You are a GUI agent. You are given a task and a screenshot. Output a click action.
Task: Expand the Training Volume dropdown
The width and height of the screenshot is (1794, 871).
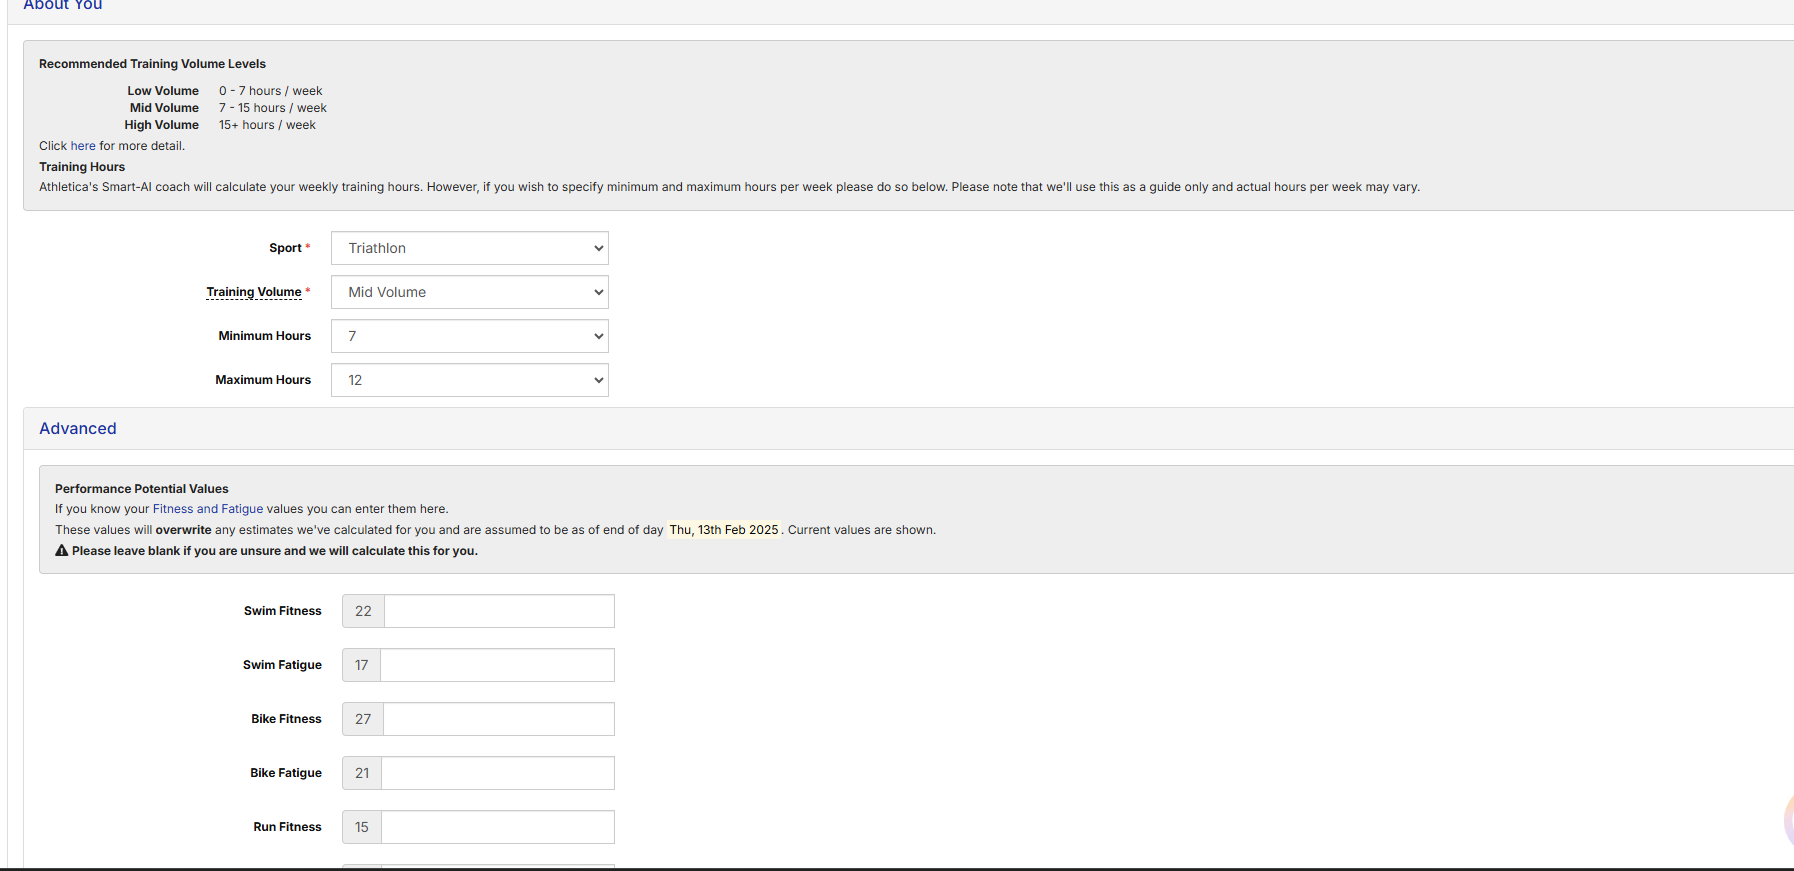(469, 292)
